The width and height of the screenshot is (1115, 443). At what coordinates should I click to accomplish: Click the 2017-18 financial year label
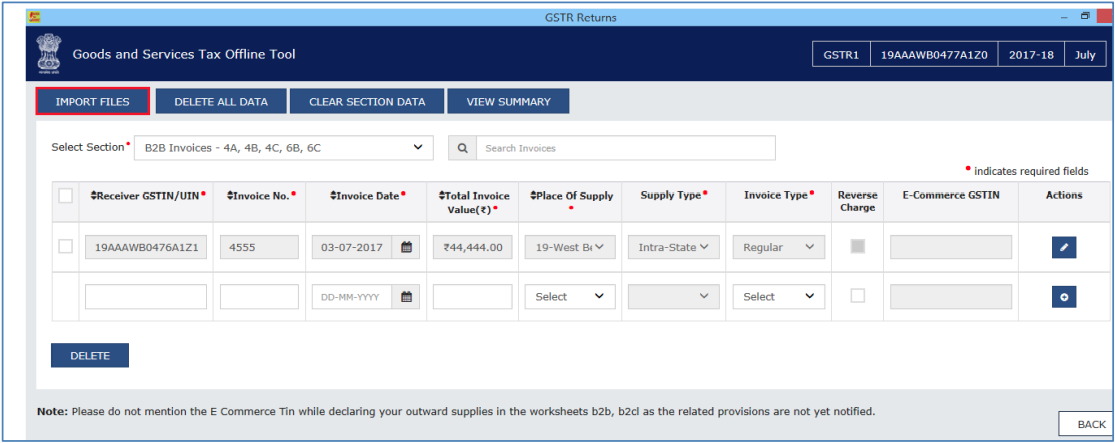(x=1031, y=55)
